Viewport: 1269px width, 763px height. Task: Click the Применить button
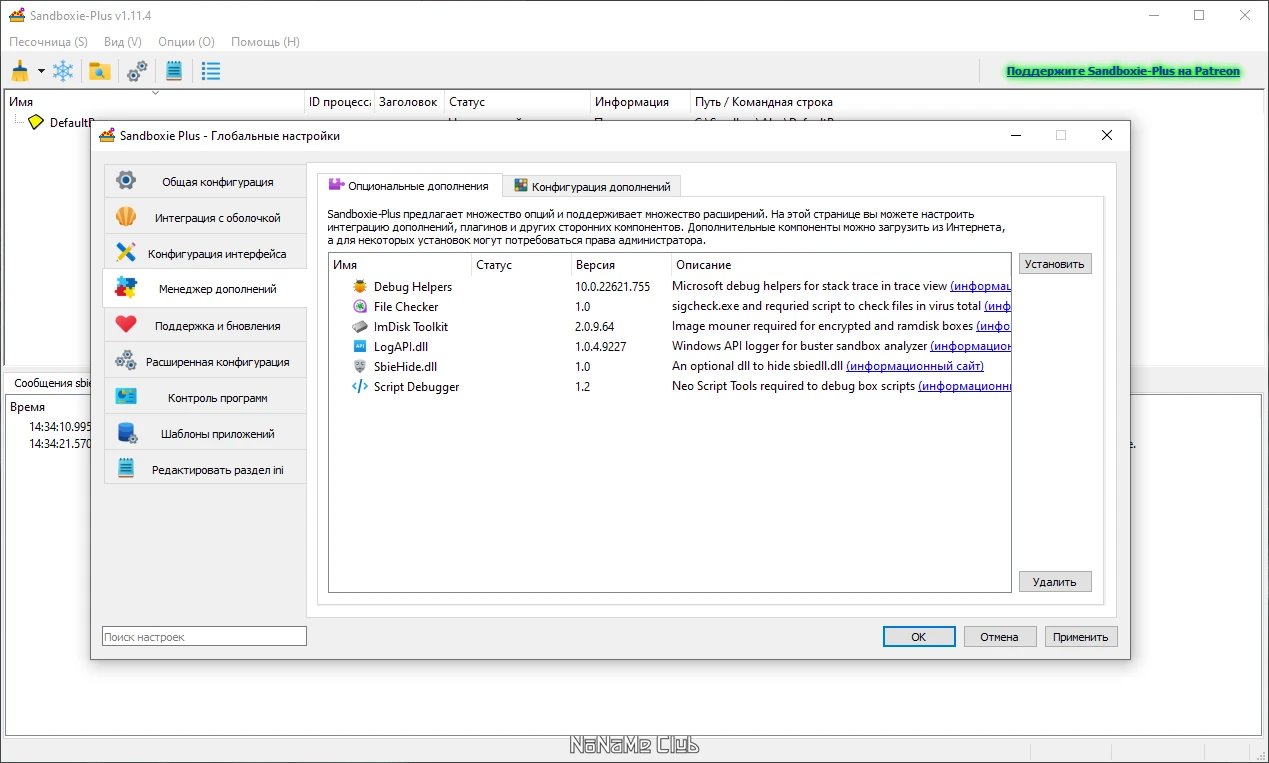tap(1081, 636)
